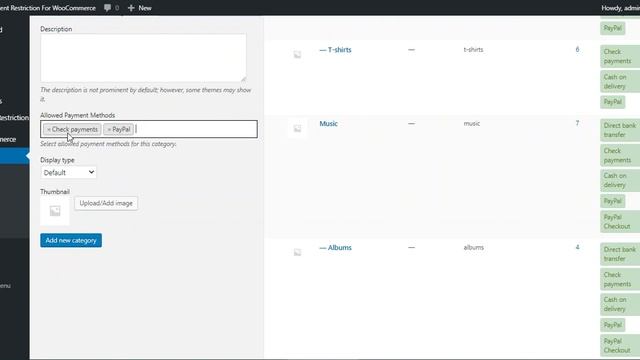Screen dimensions: 640x360
Task: Click the T-shirts row thumbnail icon
Action: click(298, 54)
